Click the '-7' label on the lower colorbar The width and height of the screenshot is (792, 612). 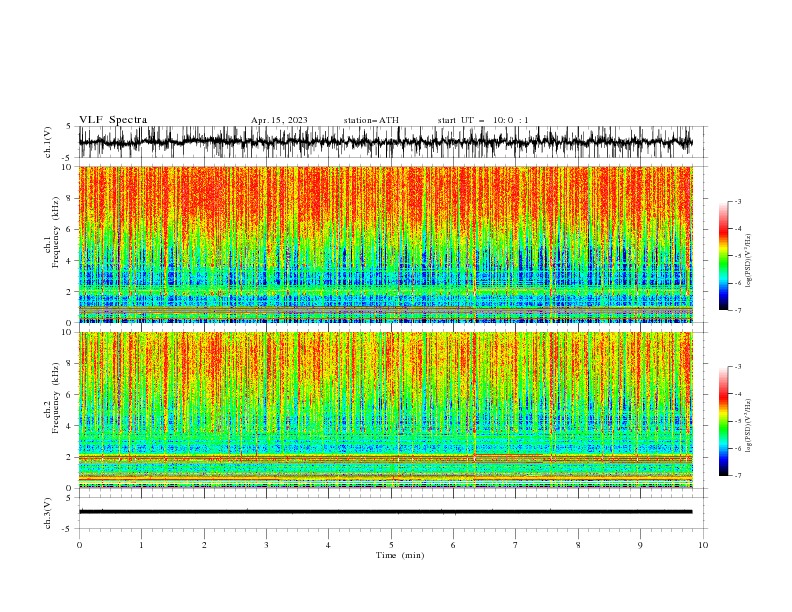pos(737,476)
